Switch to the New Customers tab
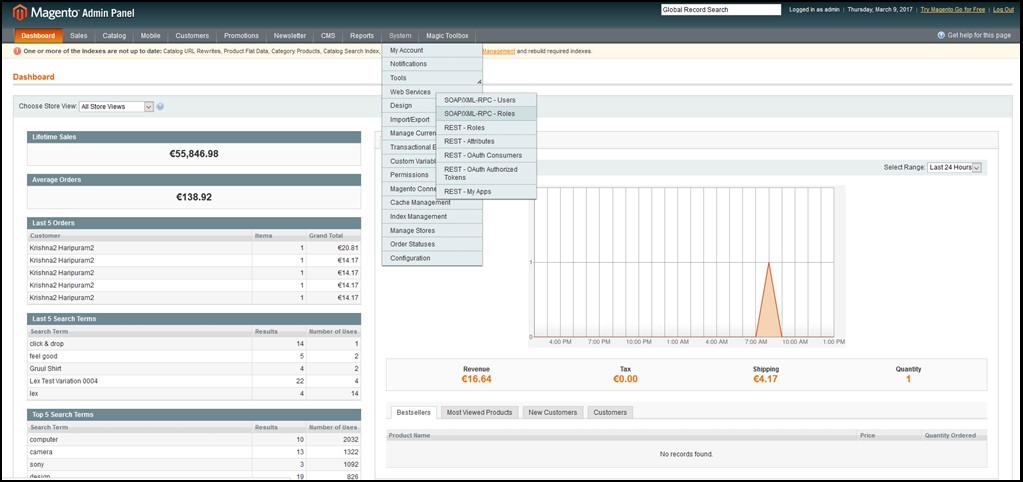Image resolution: width=1023 pixels, height=482 pixels. click(x=552, y=412)
